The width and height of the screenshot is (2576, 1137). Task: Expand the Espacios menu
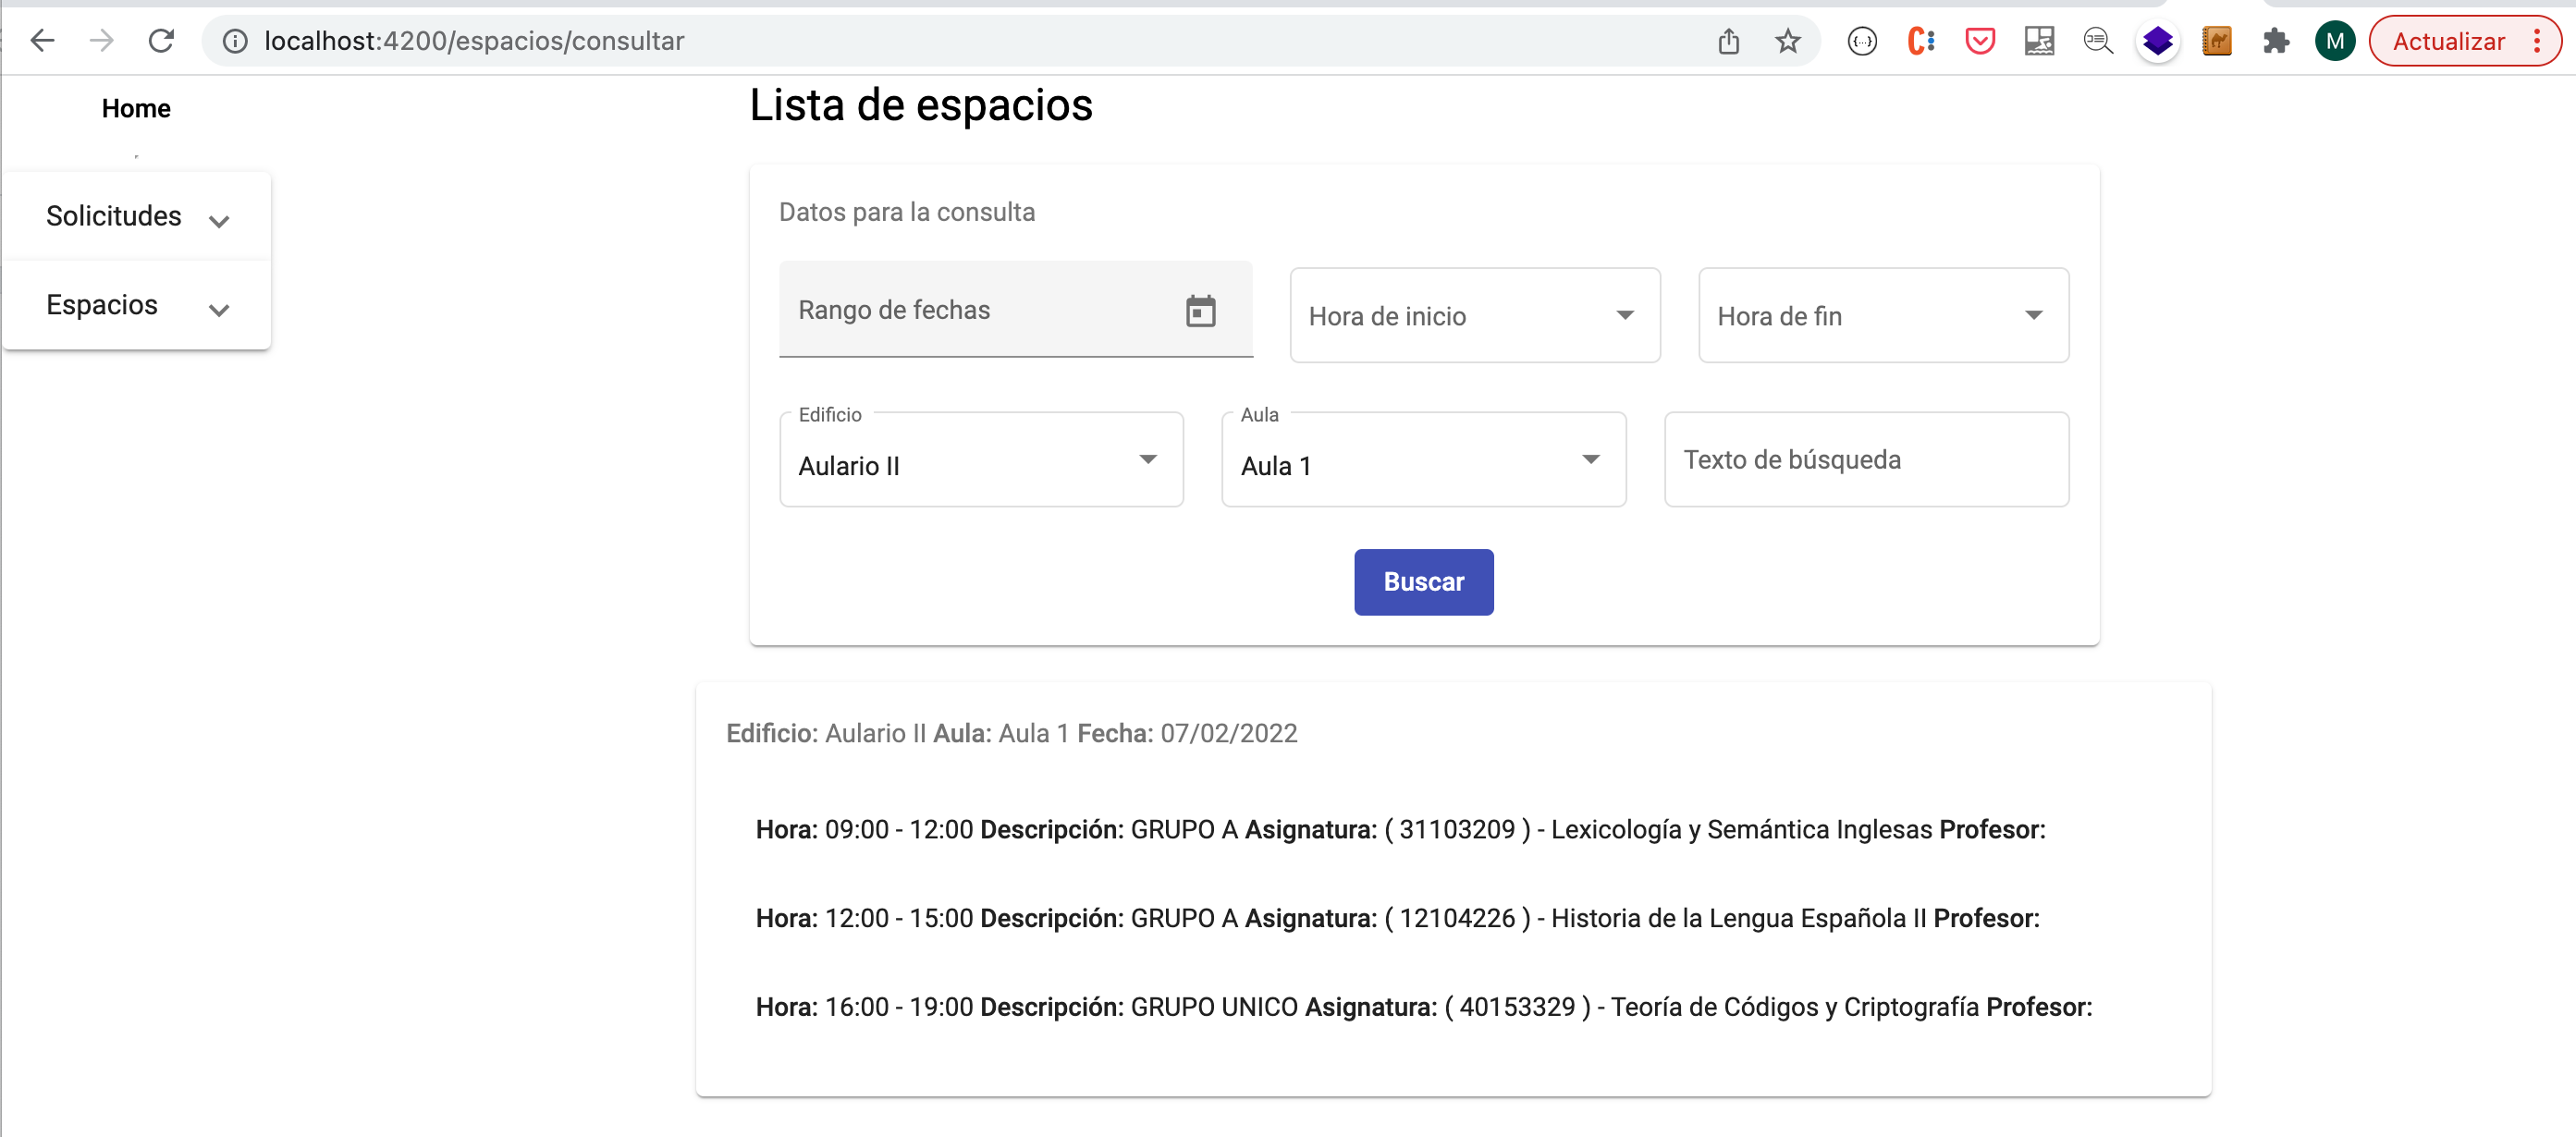click(x=137, y=305)
